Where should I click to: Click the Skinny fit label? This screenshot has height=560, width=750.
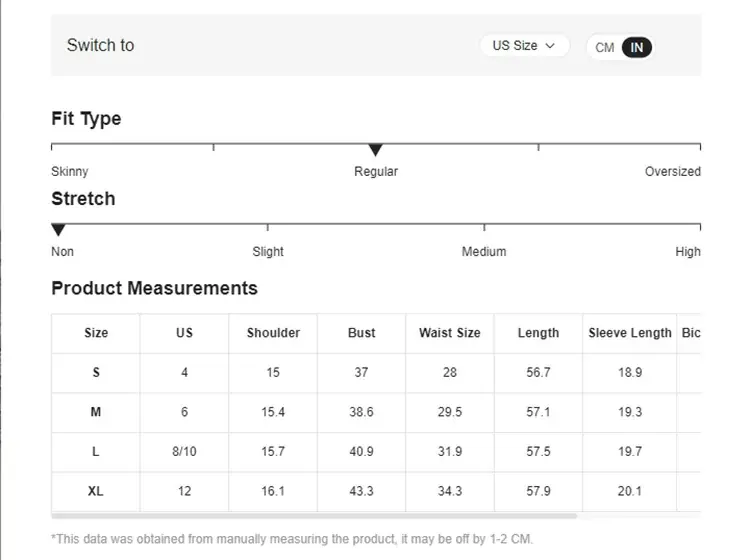(70, 172)
